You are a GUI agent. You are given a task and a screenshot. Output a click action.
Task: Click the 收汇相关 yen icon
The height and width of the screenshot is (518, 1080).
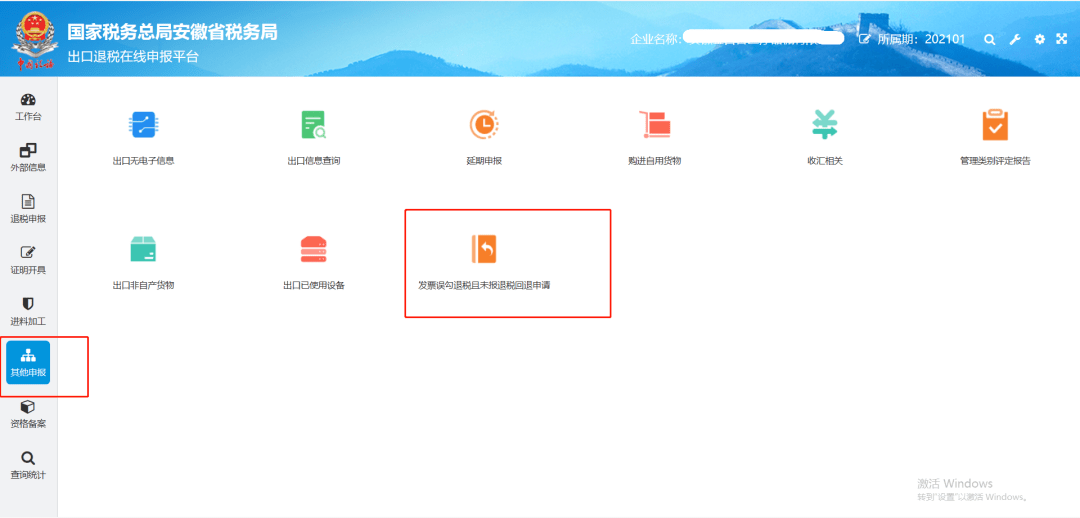coord(825,125)
